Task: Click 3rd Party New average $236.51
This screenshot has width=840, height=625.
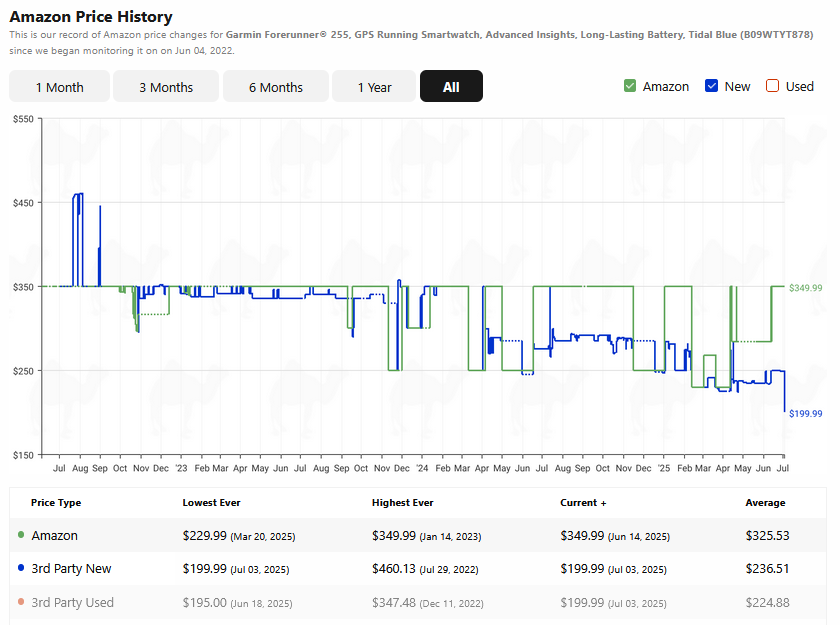Action: click(x=767, y=569)
